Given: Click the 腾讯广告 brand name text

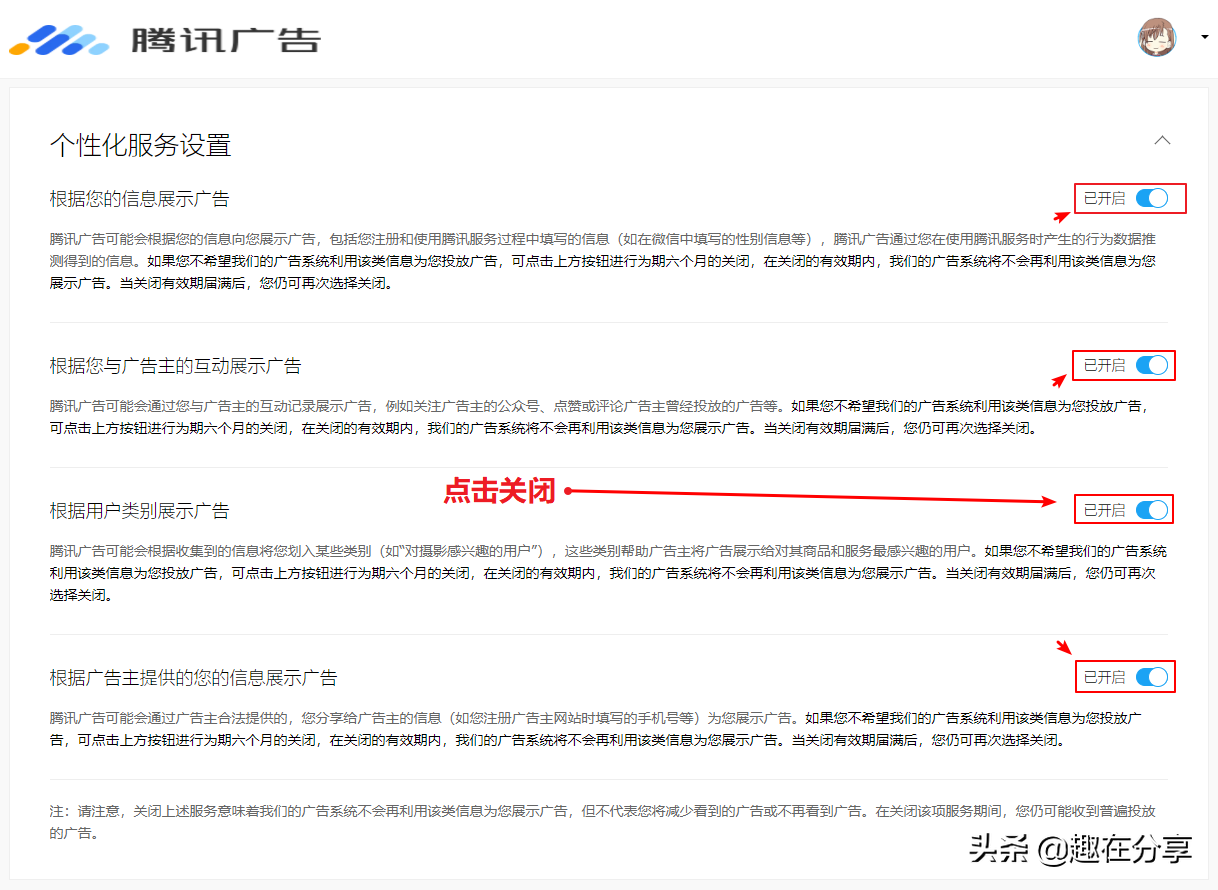Looking at the screenshot, I should 226,40.
